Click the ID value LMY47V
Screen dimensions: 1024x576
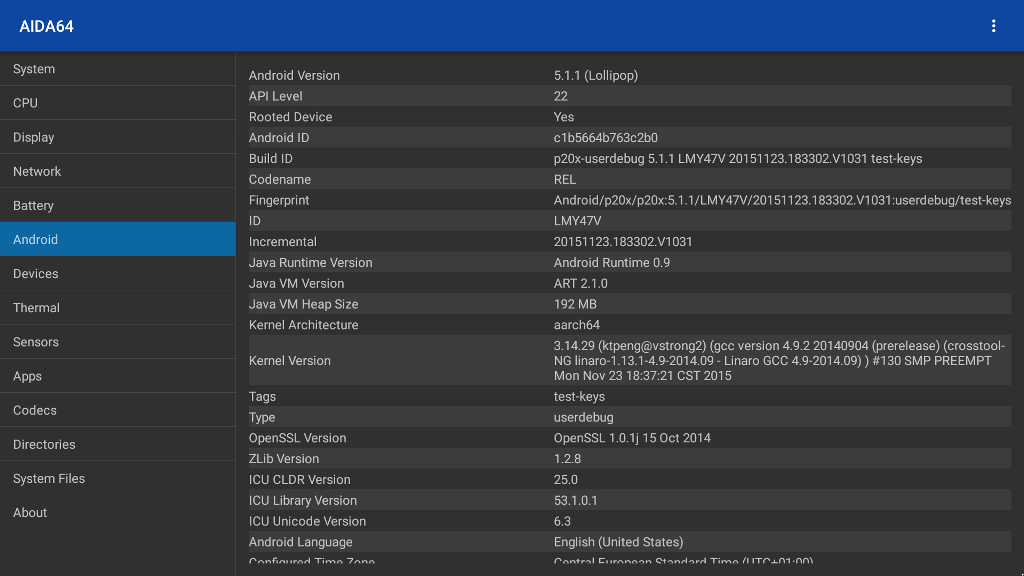[x=577, y=221]
